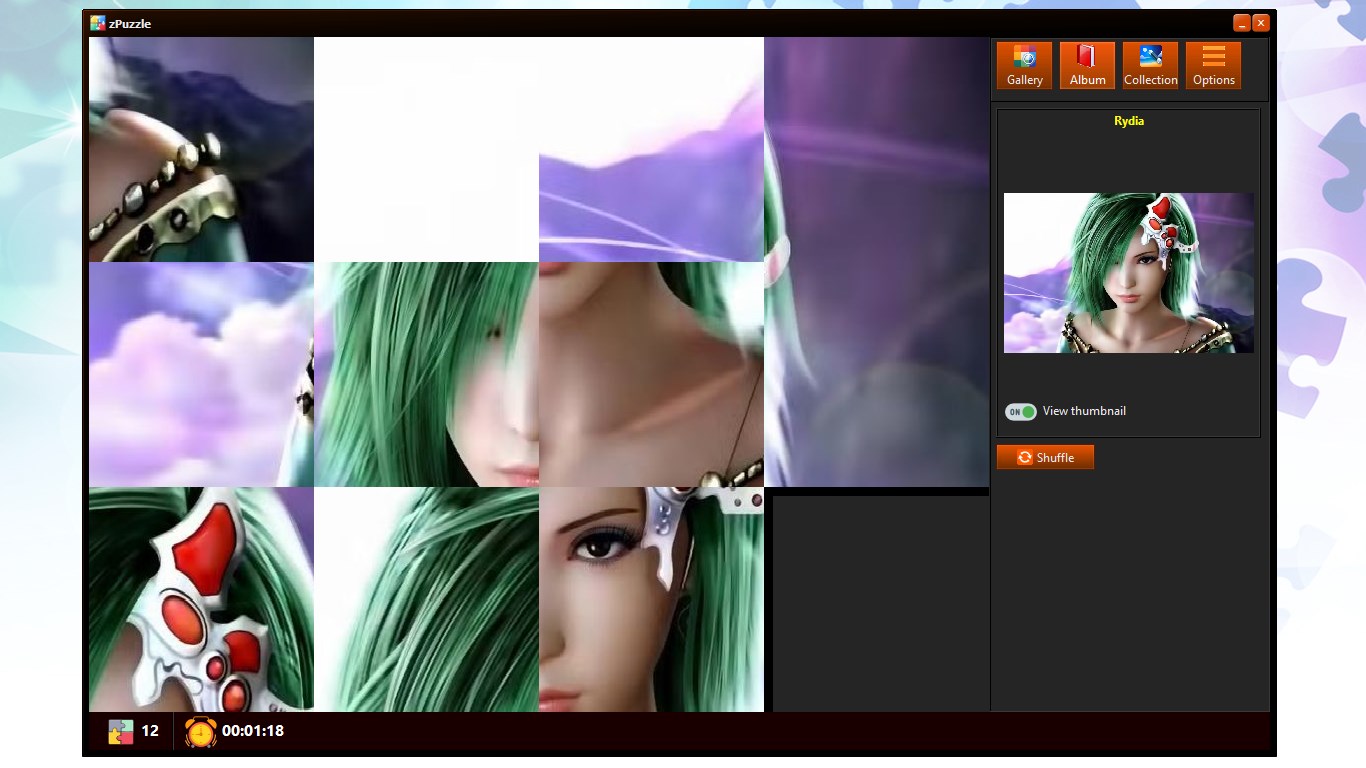The width and height of the screenshot is (1366, 768).
Task: Select the neck and collarbone tile
Action: coord(651,375)
